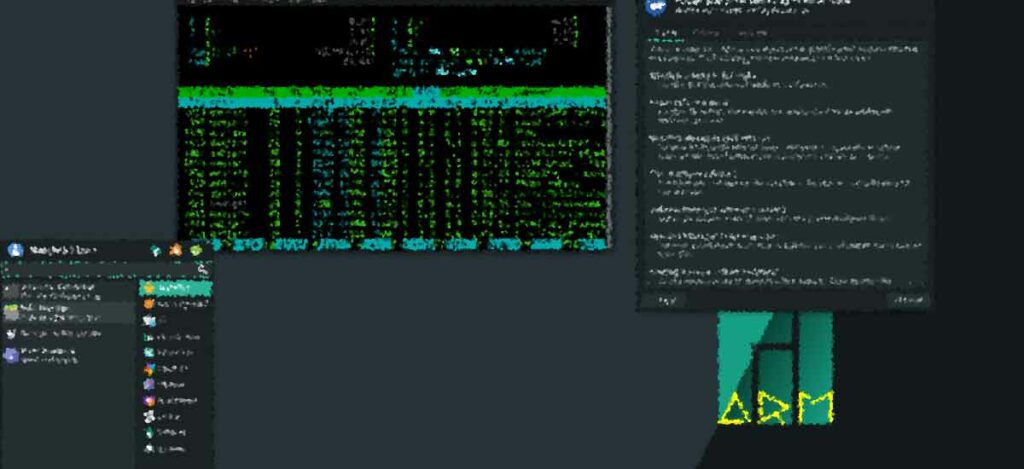Launch favorite entry with purple round icon
The width and height of the screenshot is (1024, 469).
(x=68, y=355)
